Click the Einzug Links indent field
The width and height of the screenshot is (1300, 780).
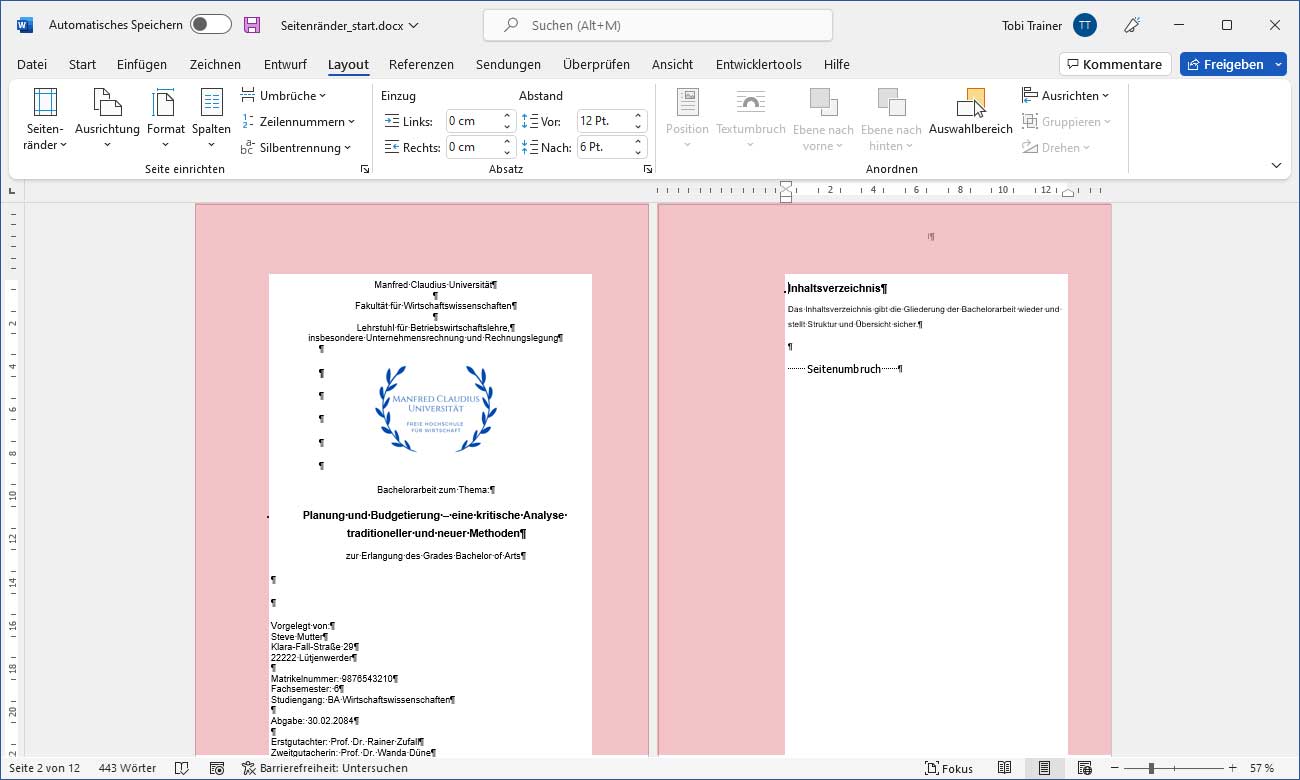(472, 121)
